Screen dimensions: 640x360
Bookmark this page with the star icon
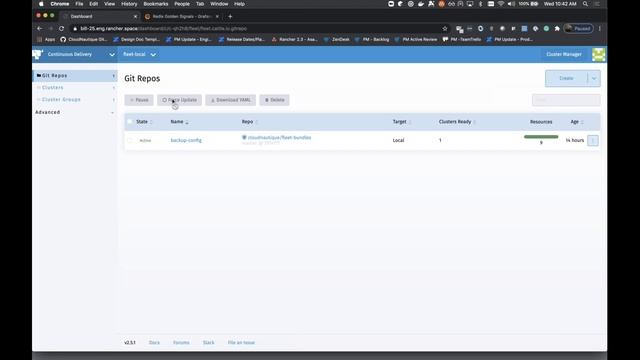(445, 29)
